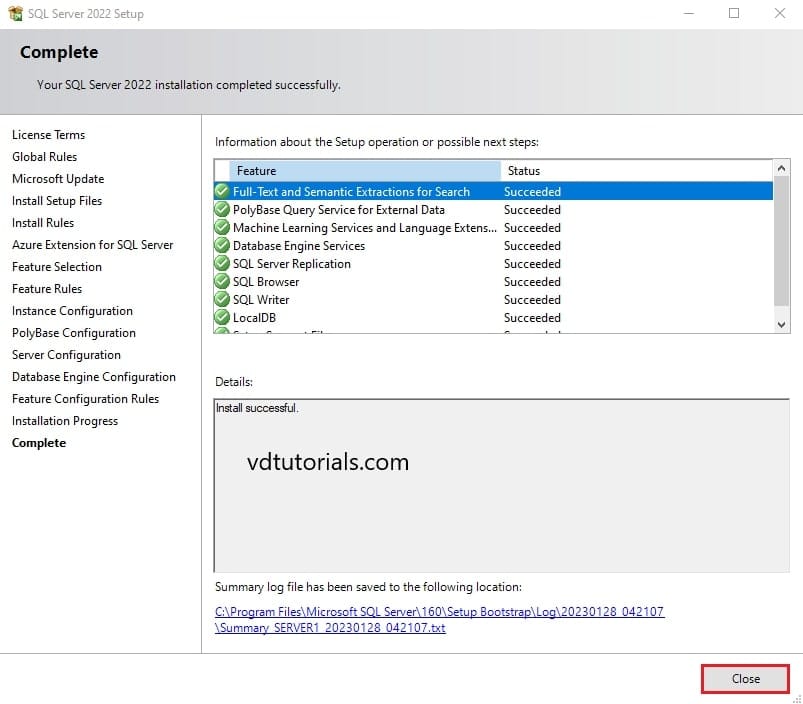Click the check icon for Machine Learning Services
Image resolution: width=803 pixels, height=704 pixels.
point(222,227)
